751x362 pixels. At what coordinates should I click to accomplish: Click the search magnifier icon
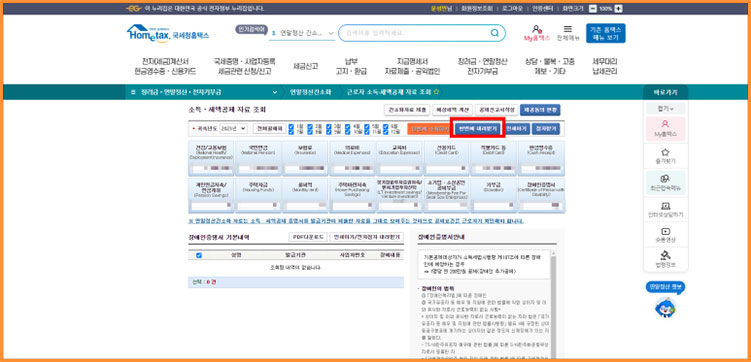[x=494, y=33]
